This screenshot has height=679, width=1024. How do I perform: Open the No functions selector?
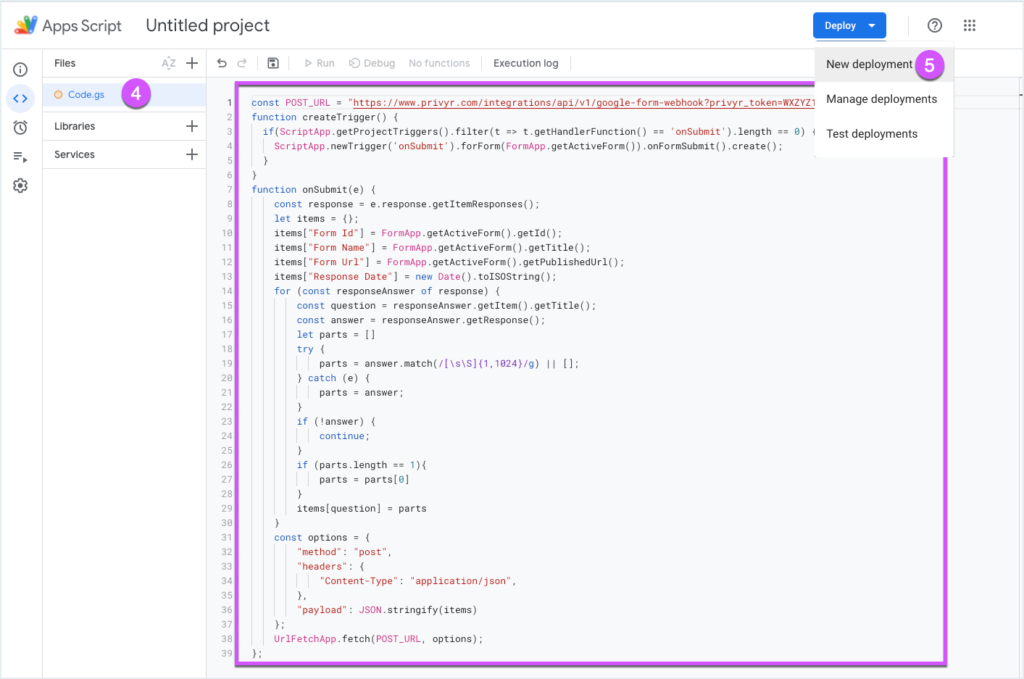tap(439, 63)
